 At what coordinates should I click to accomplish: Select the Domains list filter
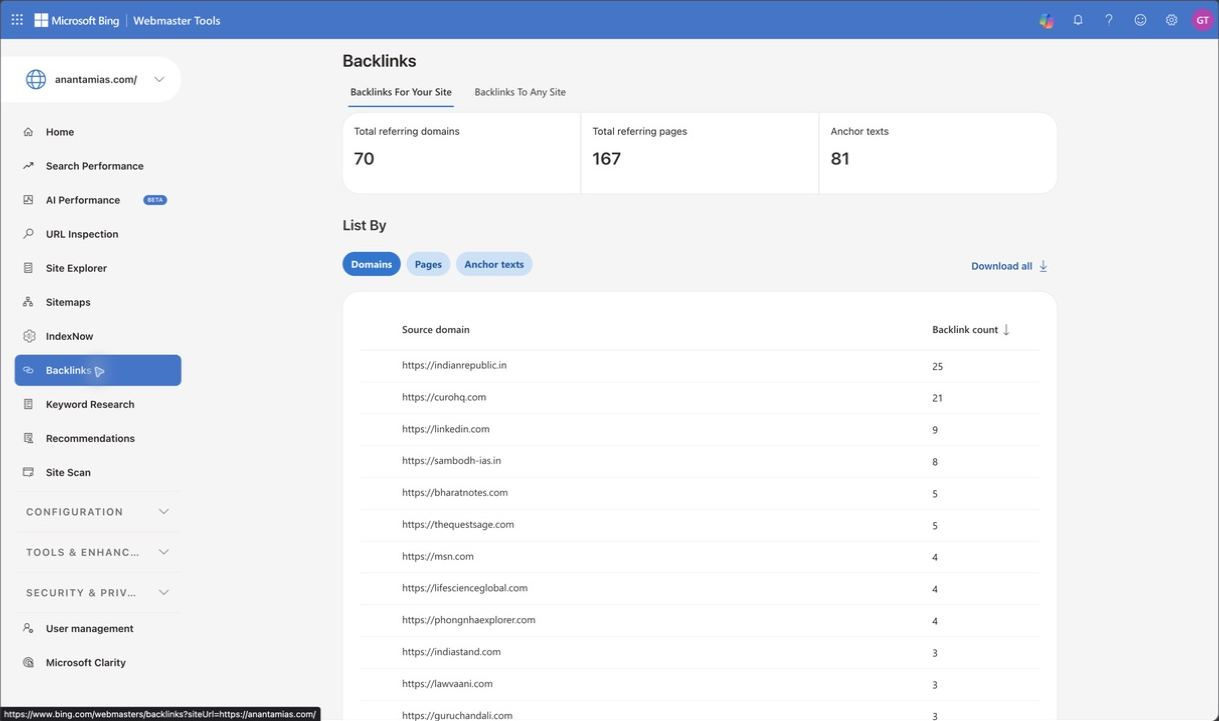click(371, 264)
